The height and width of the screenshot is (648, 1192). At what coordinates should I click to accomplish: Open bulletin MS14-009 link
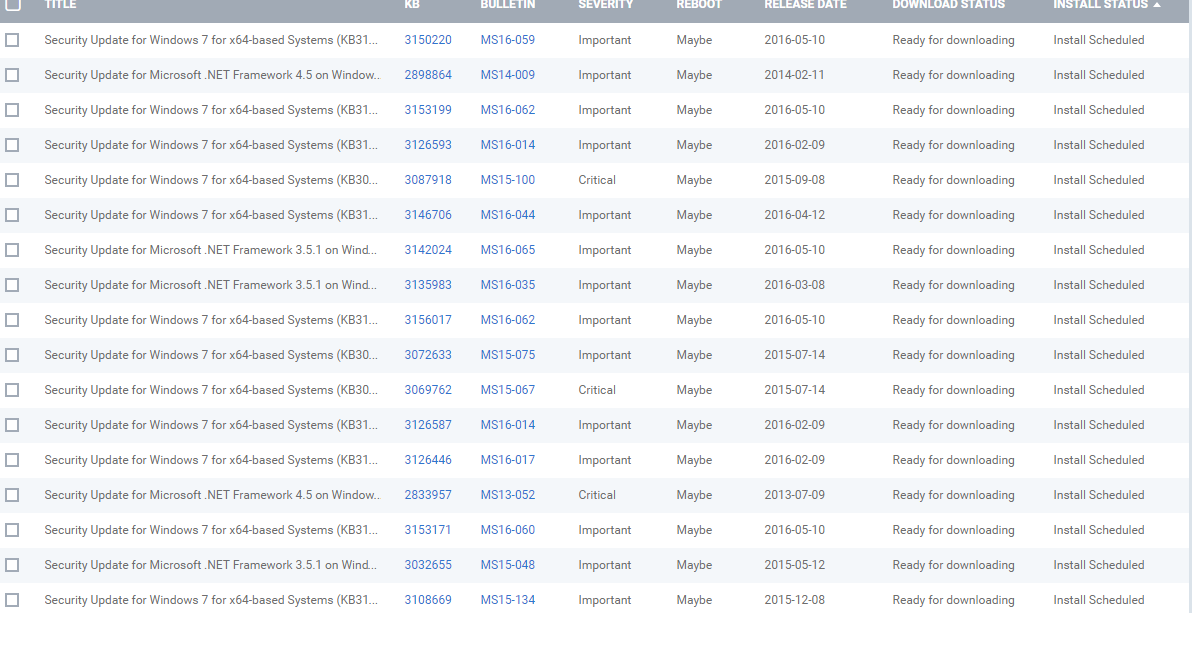point(508,75)
